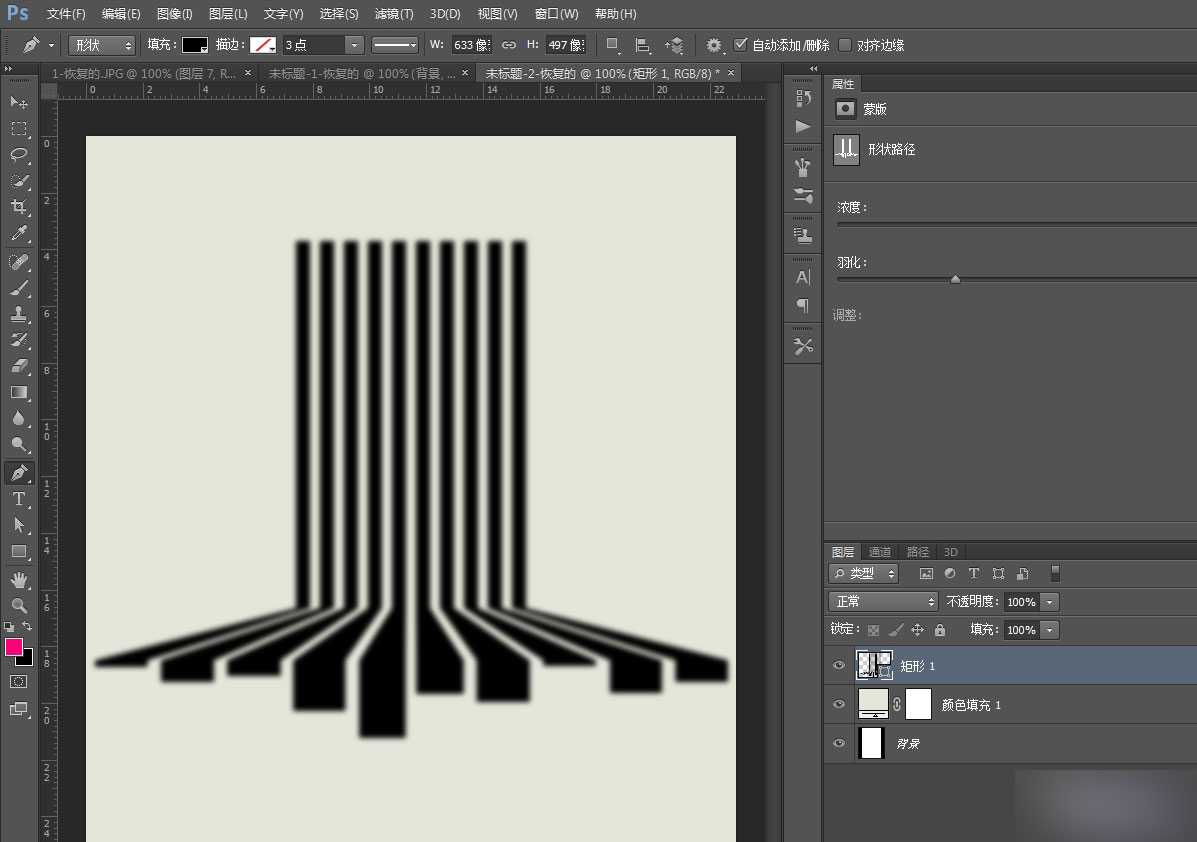Click the pink foreground color swatch
Viewport: 1197px width, 842px height.
pyautogui.click(x=14, y=647)
